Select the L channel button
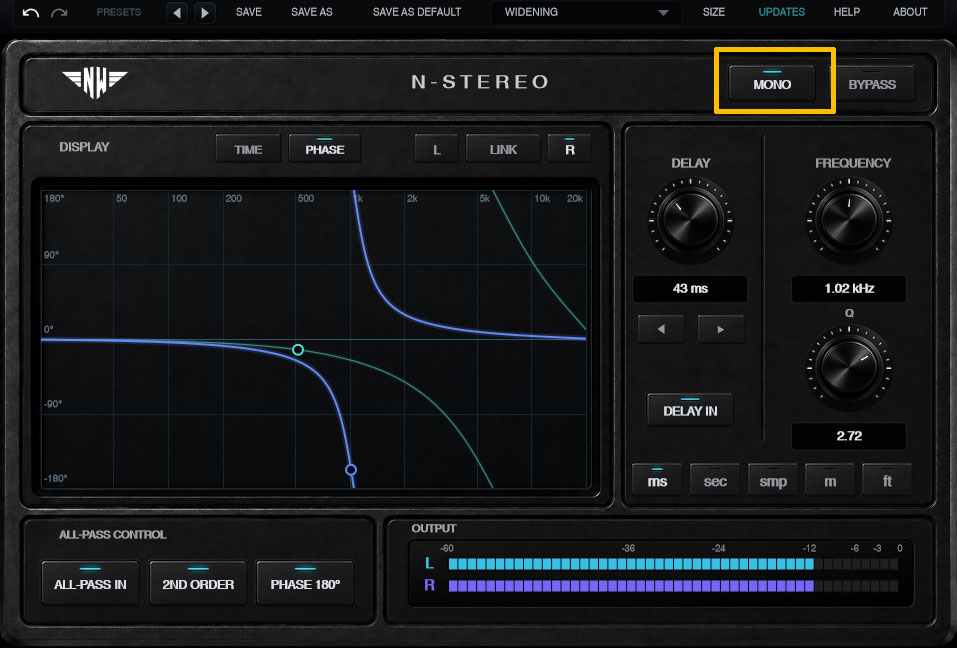 [x=436, y=149]
